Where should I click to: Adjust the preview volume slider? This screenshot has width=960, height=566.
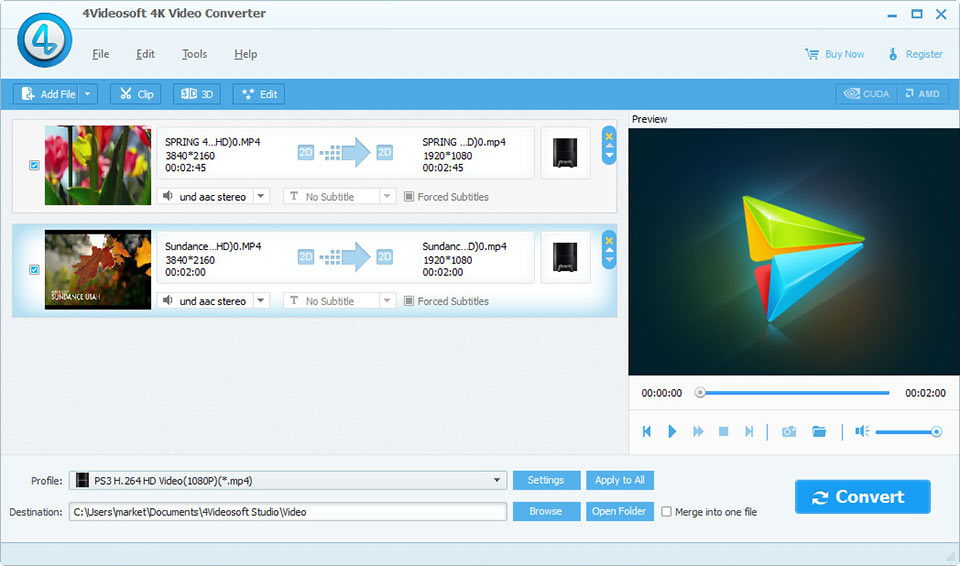909,432
